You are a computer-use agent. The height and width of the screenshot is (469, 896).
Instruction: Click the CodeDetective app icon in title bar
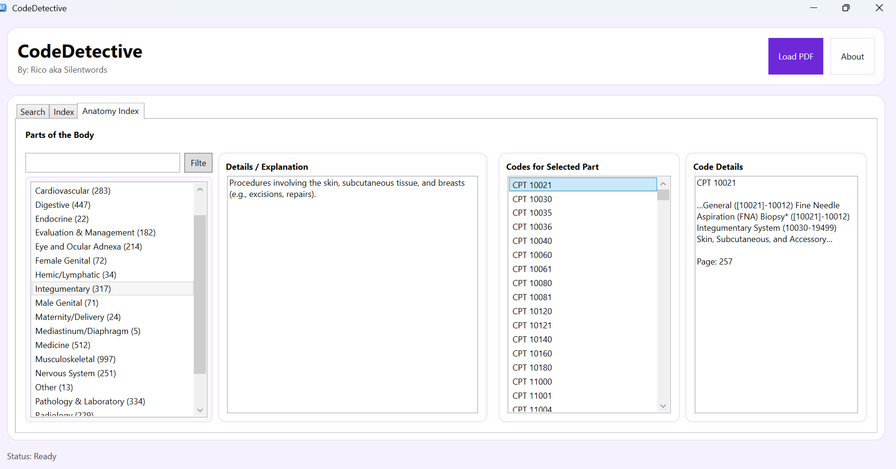(4, 8)
